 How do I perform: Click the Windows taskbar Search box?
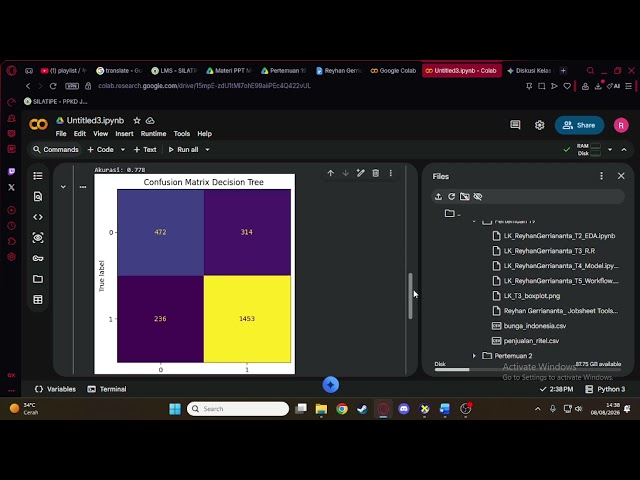point(238,409)
